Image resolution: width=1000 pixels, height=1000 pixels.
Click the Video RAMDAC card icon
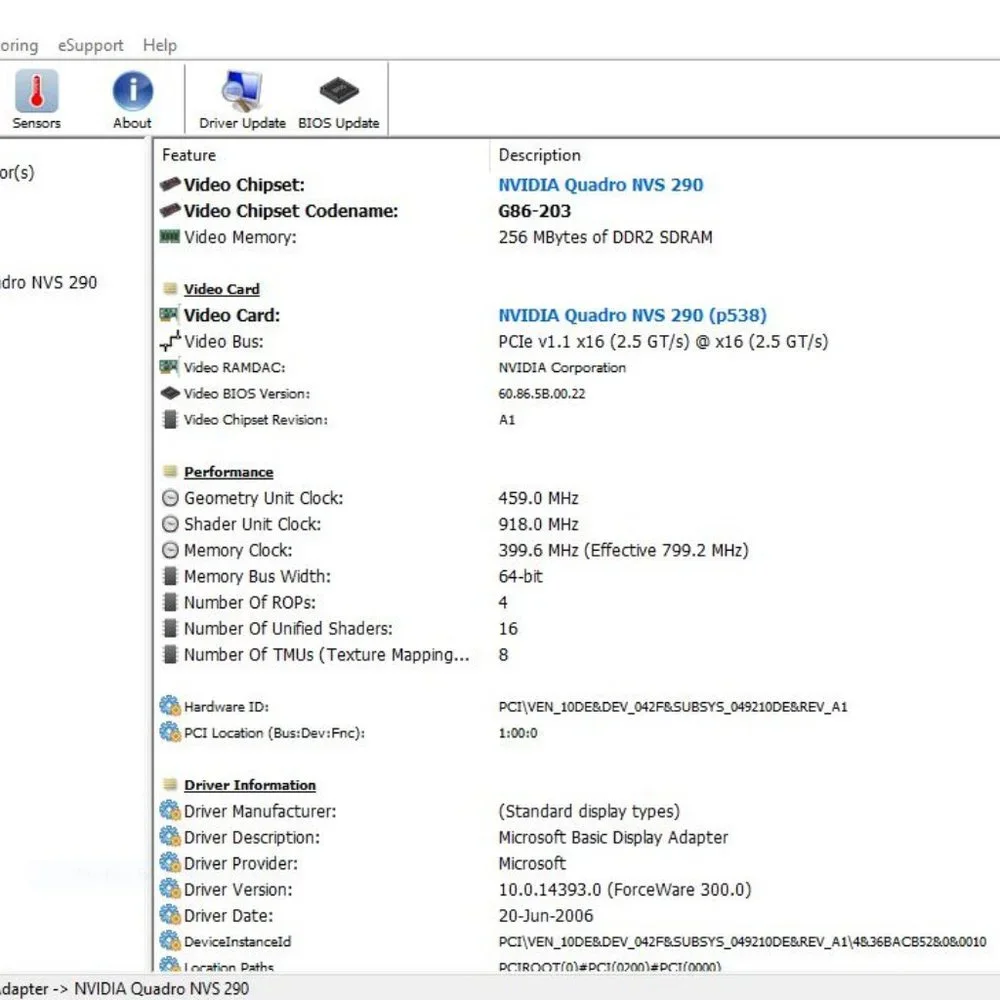pyautogui.click(x=169, y=367)
